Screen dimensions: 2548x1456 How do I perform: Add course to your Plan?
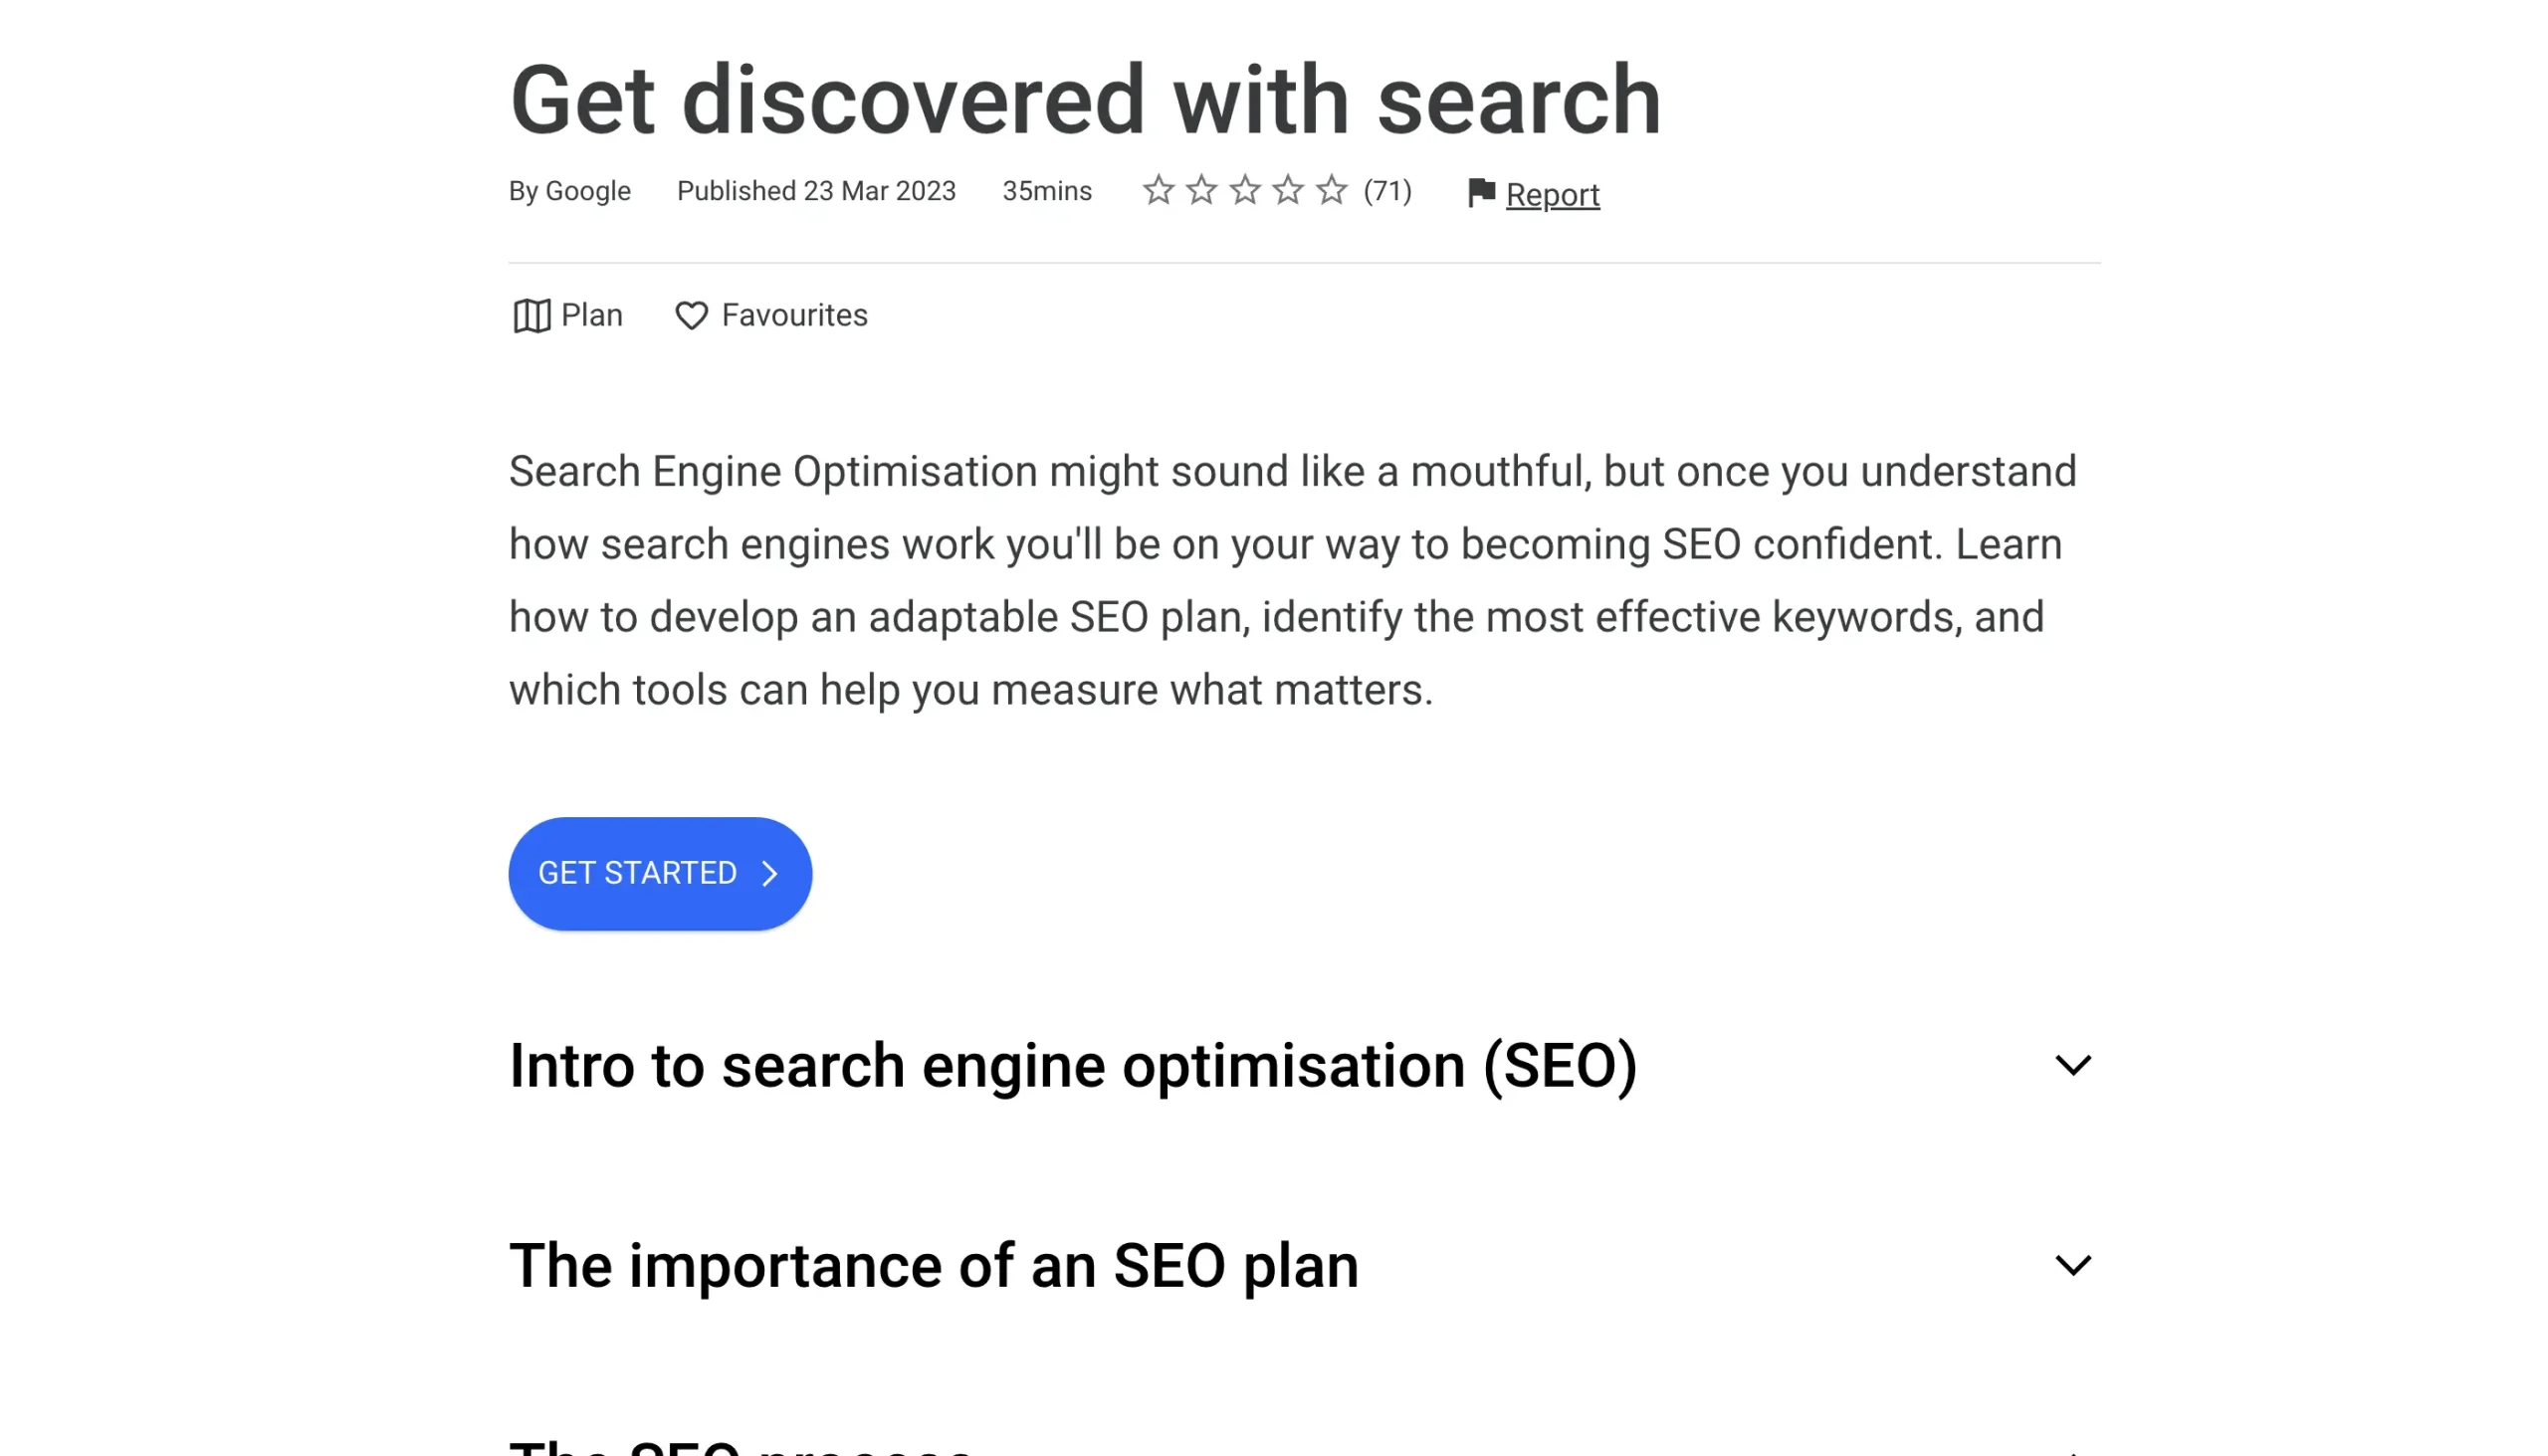(x=566, y=315)
